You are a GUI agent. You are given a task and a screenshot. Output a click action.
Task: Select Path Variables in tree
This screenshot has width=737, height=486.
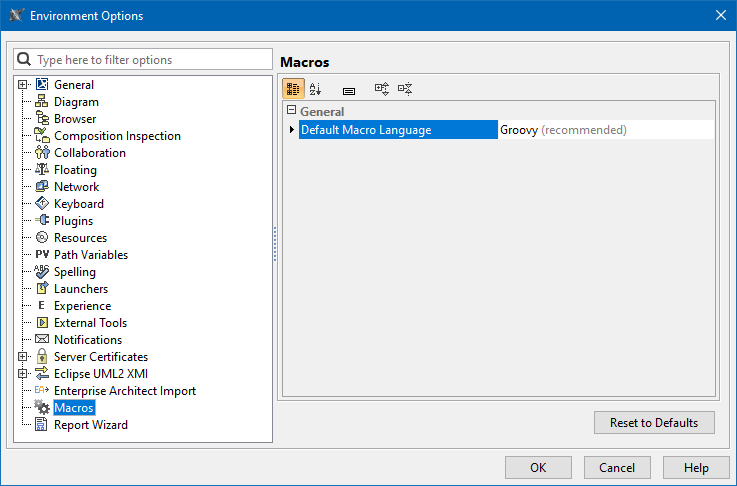click(91, 254)
